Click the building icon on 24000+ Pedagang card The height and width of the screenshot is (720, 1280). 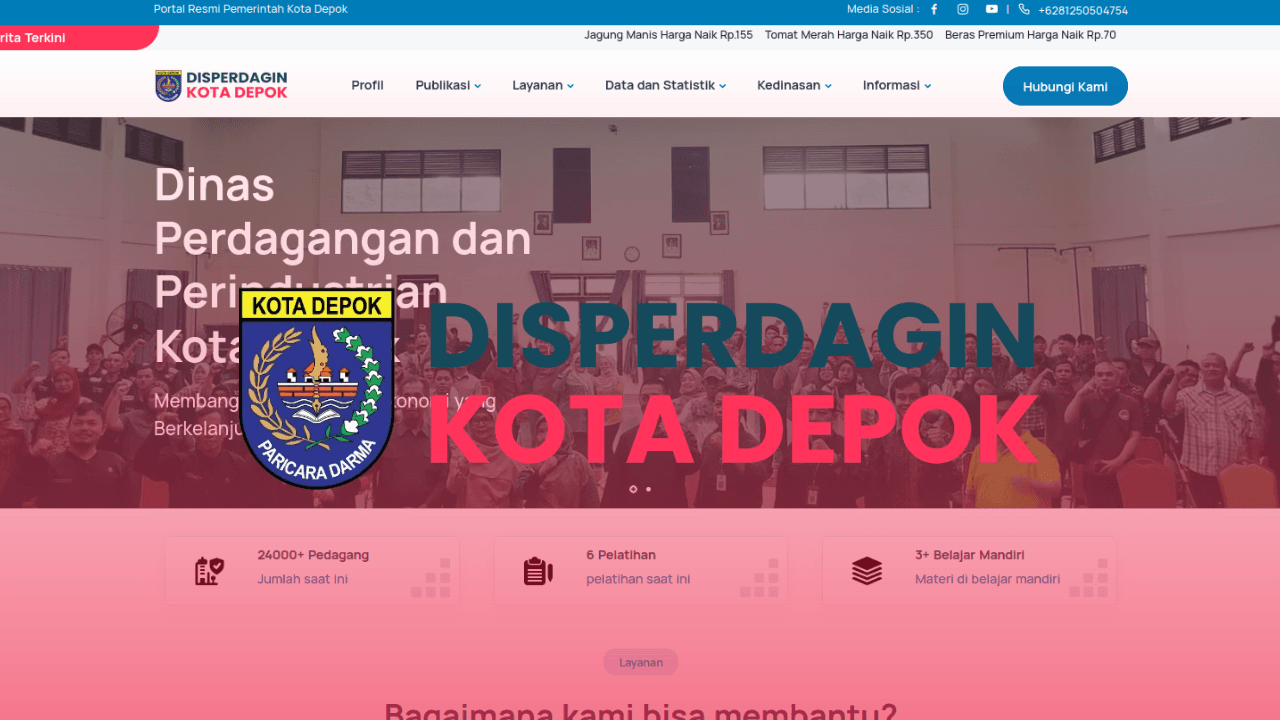207,570
